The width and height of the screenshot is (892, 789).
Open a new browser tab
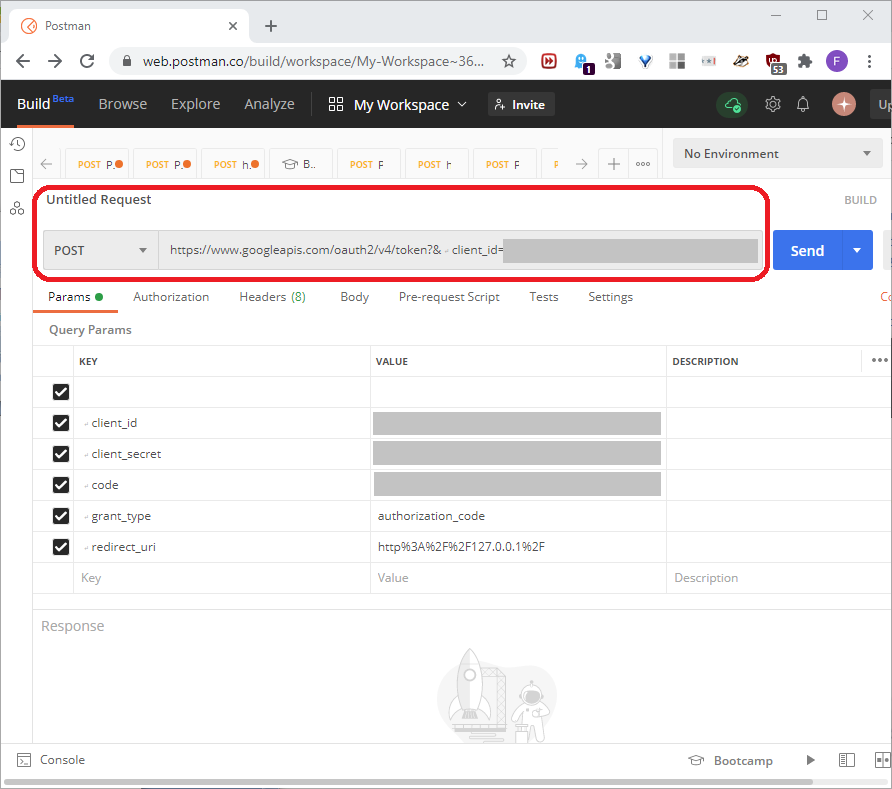point(271,26)
